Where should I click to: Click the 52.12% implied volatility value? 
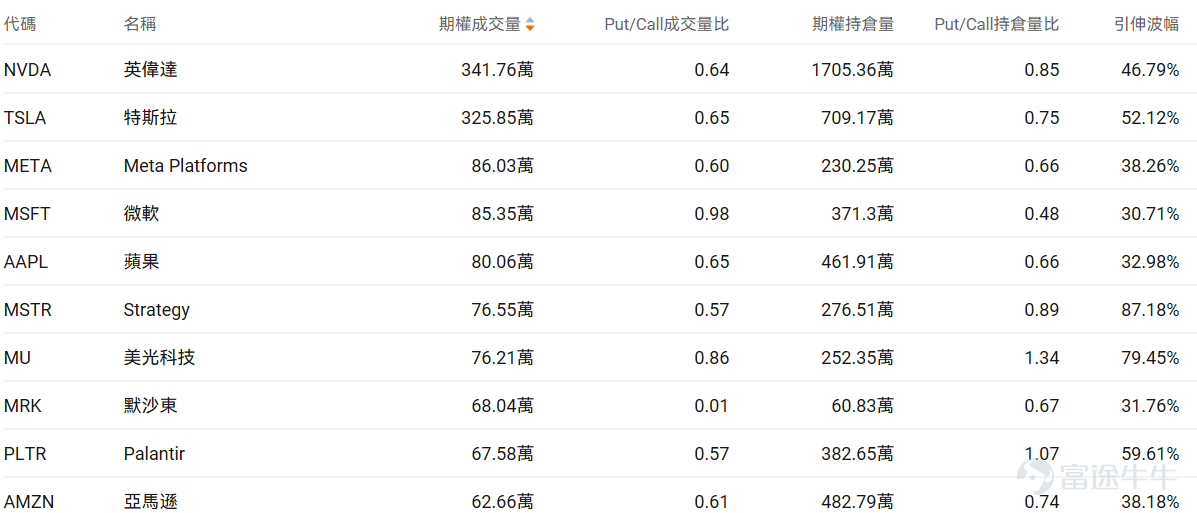tap(1150, 118)
